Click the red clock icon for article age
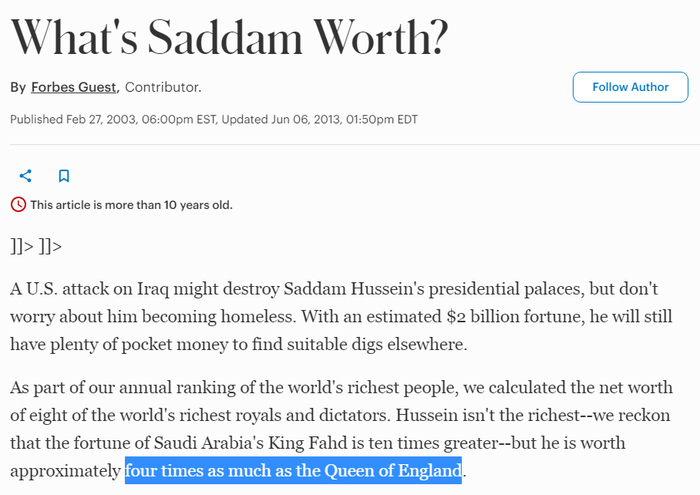 click(18, 205)
